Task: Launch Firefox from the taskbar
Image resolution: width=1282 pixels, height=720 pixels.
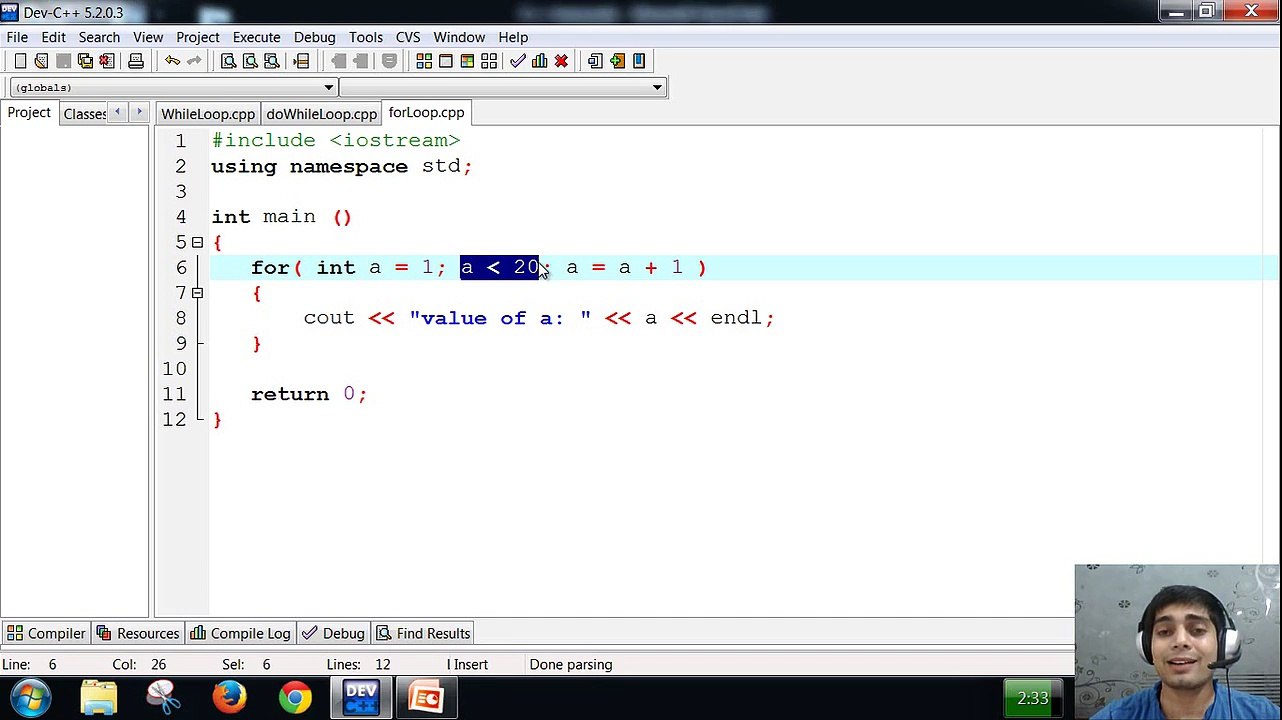Action: tap(229, 698)
